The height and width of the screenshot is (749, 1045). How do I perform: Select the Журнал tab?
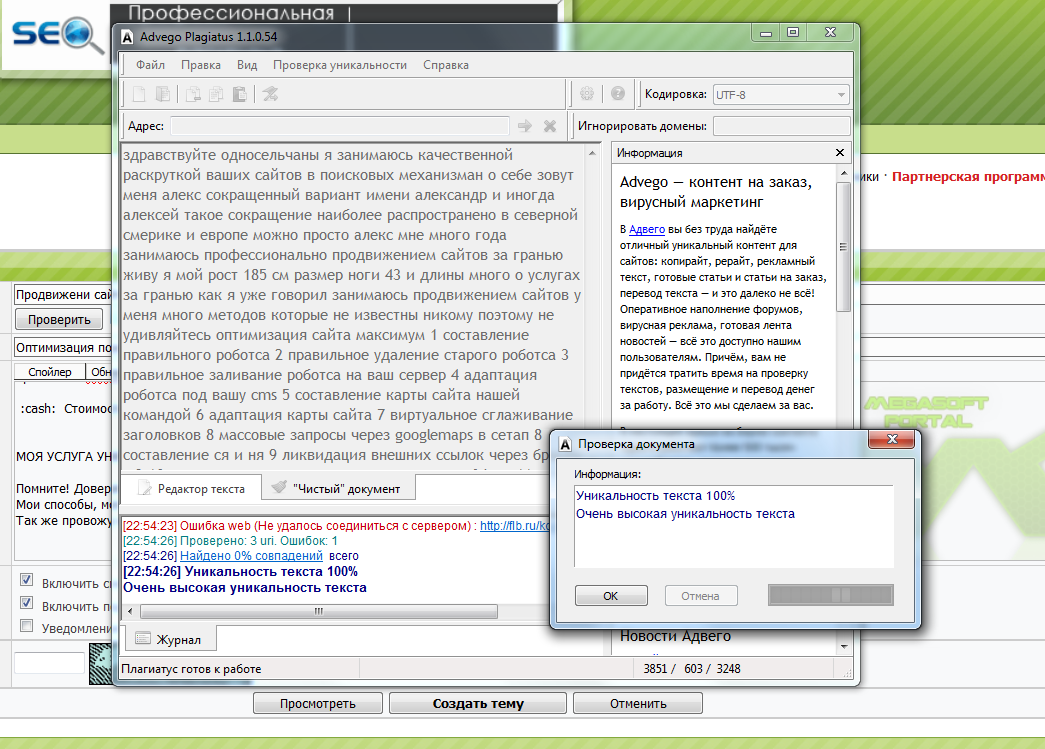pyautogui.click(x=170, y=638)
